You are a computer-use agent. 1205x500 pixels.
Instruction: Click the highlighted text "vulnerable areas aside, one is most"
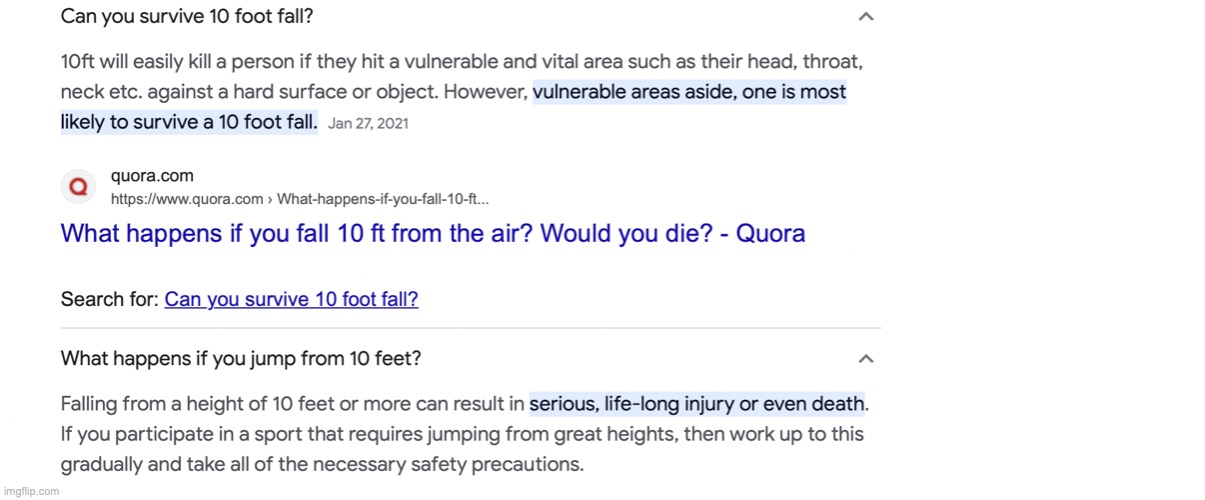pos(689,92)
